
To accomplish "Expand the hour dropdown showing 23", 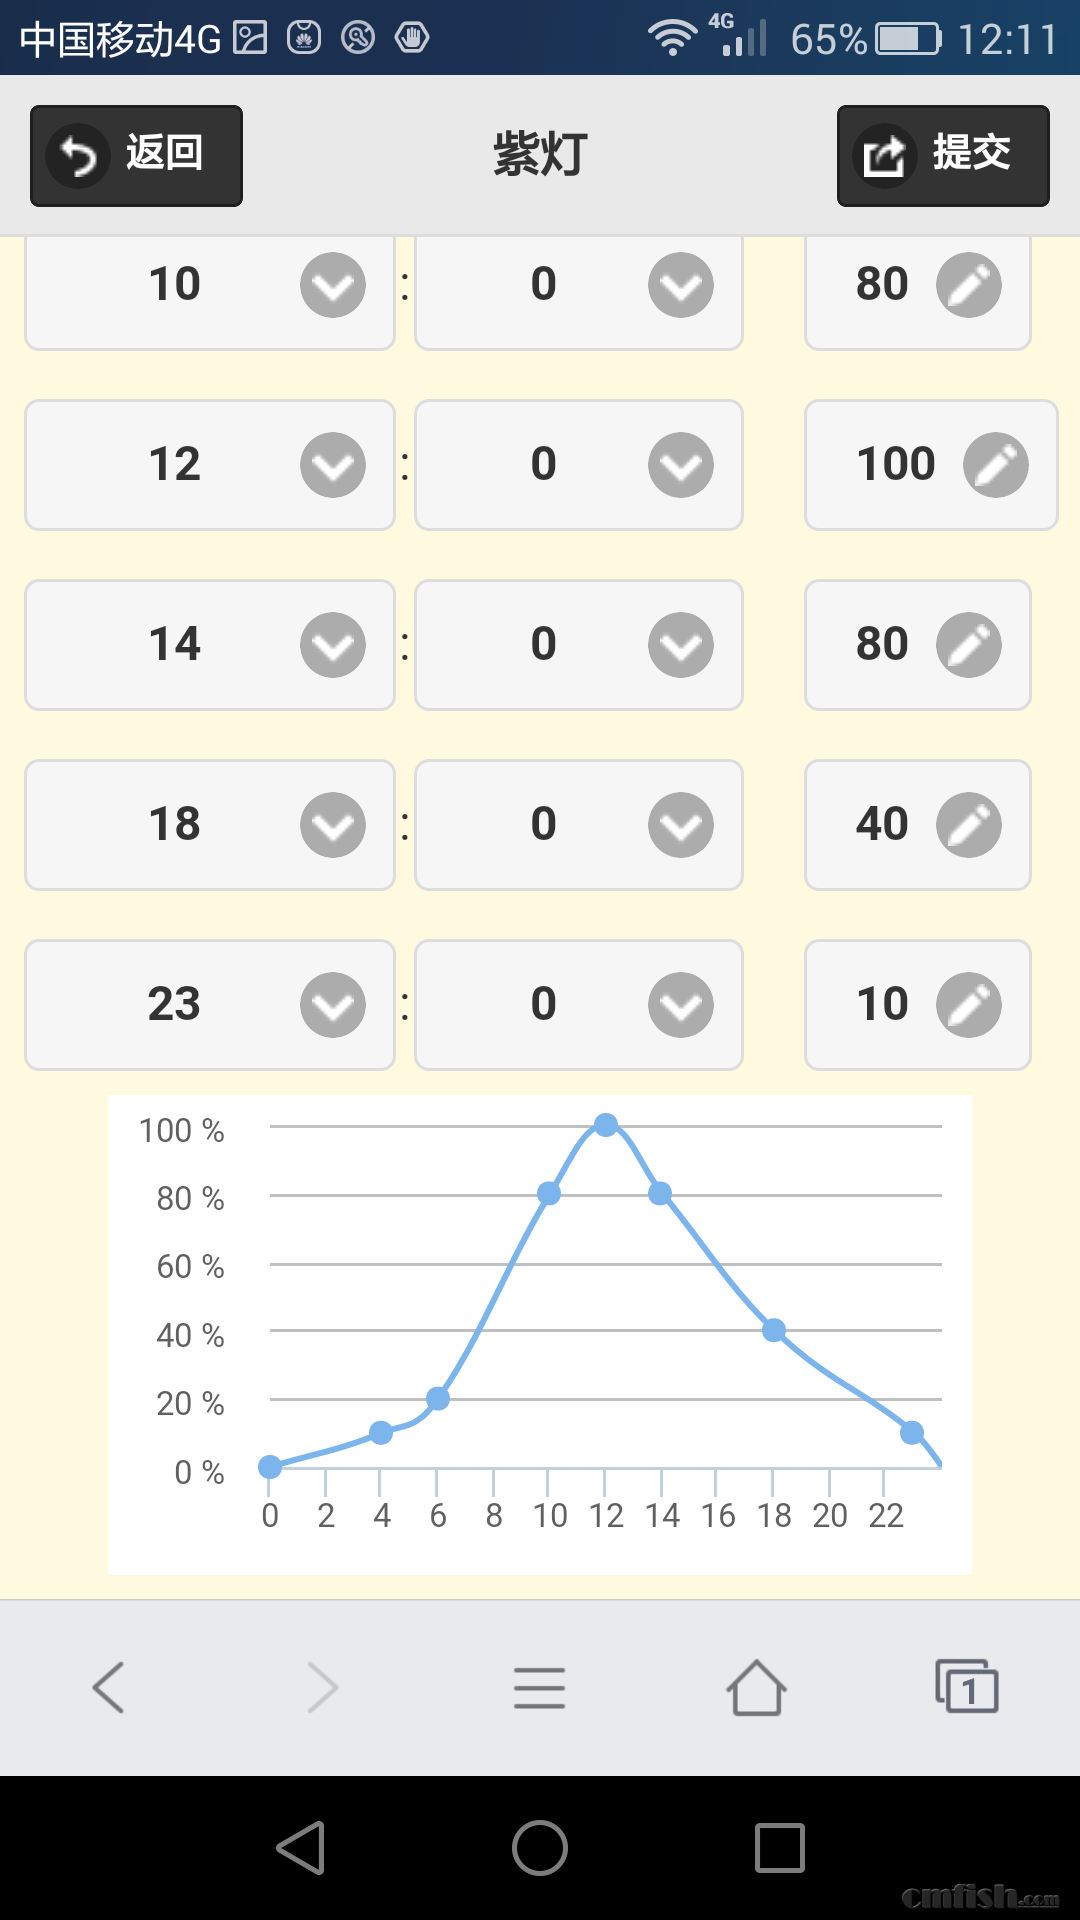I will click(x=333, y=1005).
